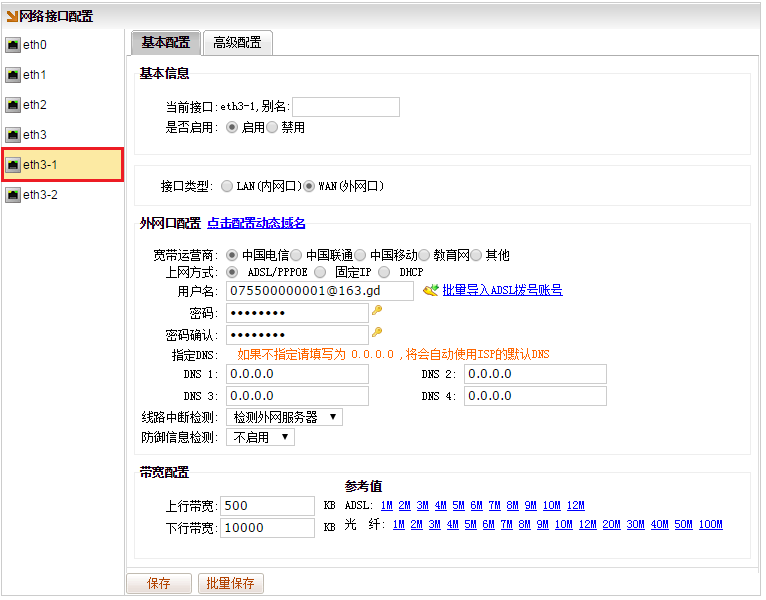Expand the 防御信息检测 dropdown

260,437
